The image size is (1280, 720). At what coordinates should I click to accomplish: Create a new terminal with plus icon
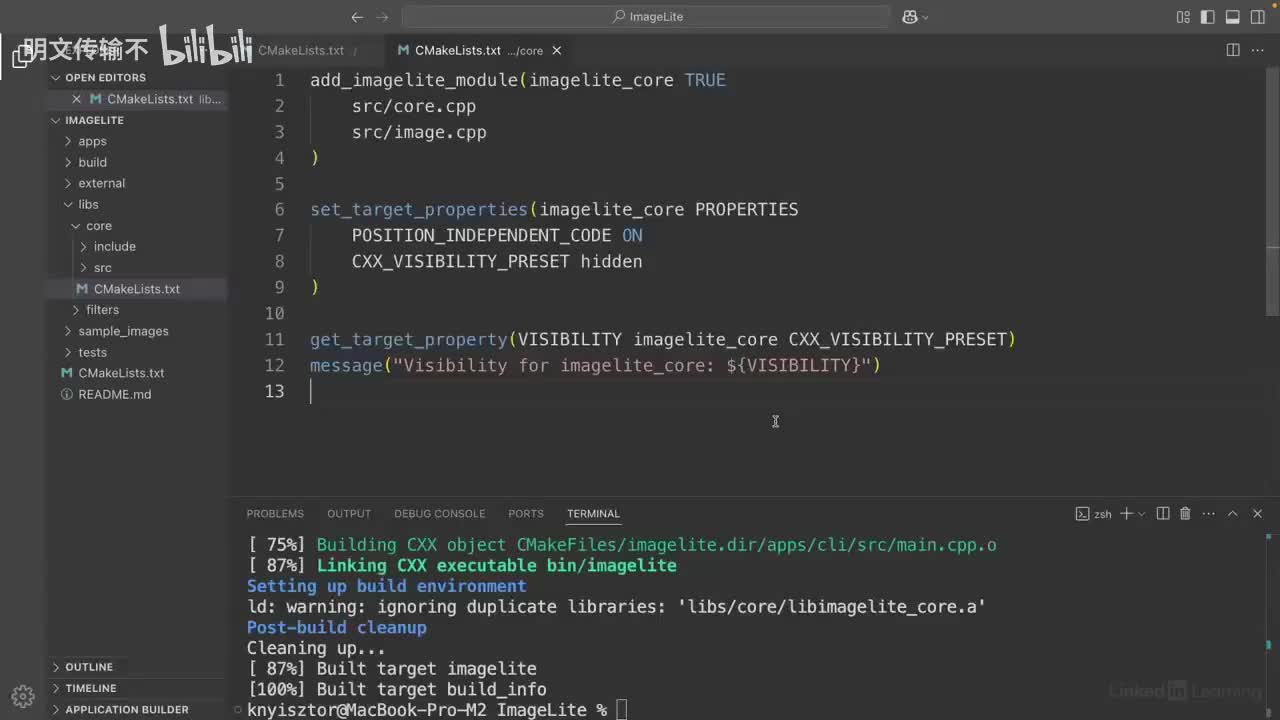(1126, 514)
